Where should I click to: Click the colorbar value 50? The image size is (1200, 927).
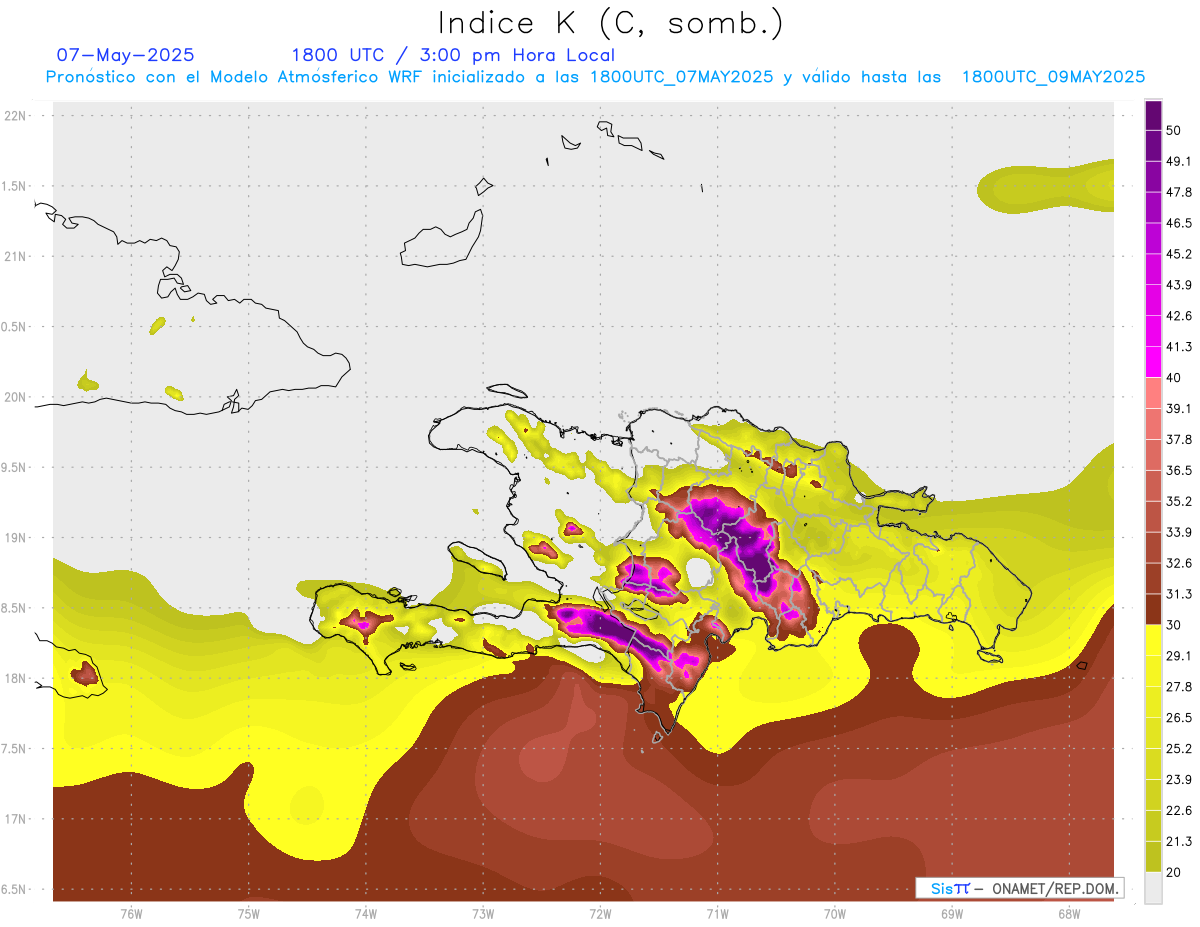click(1174, 130)
